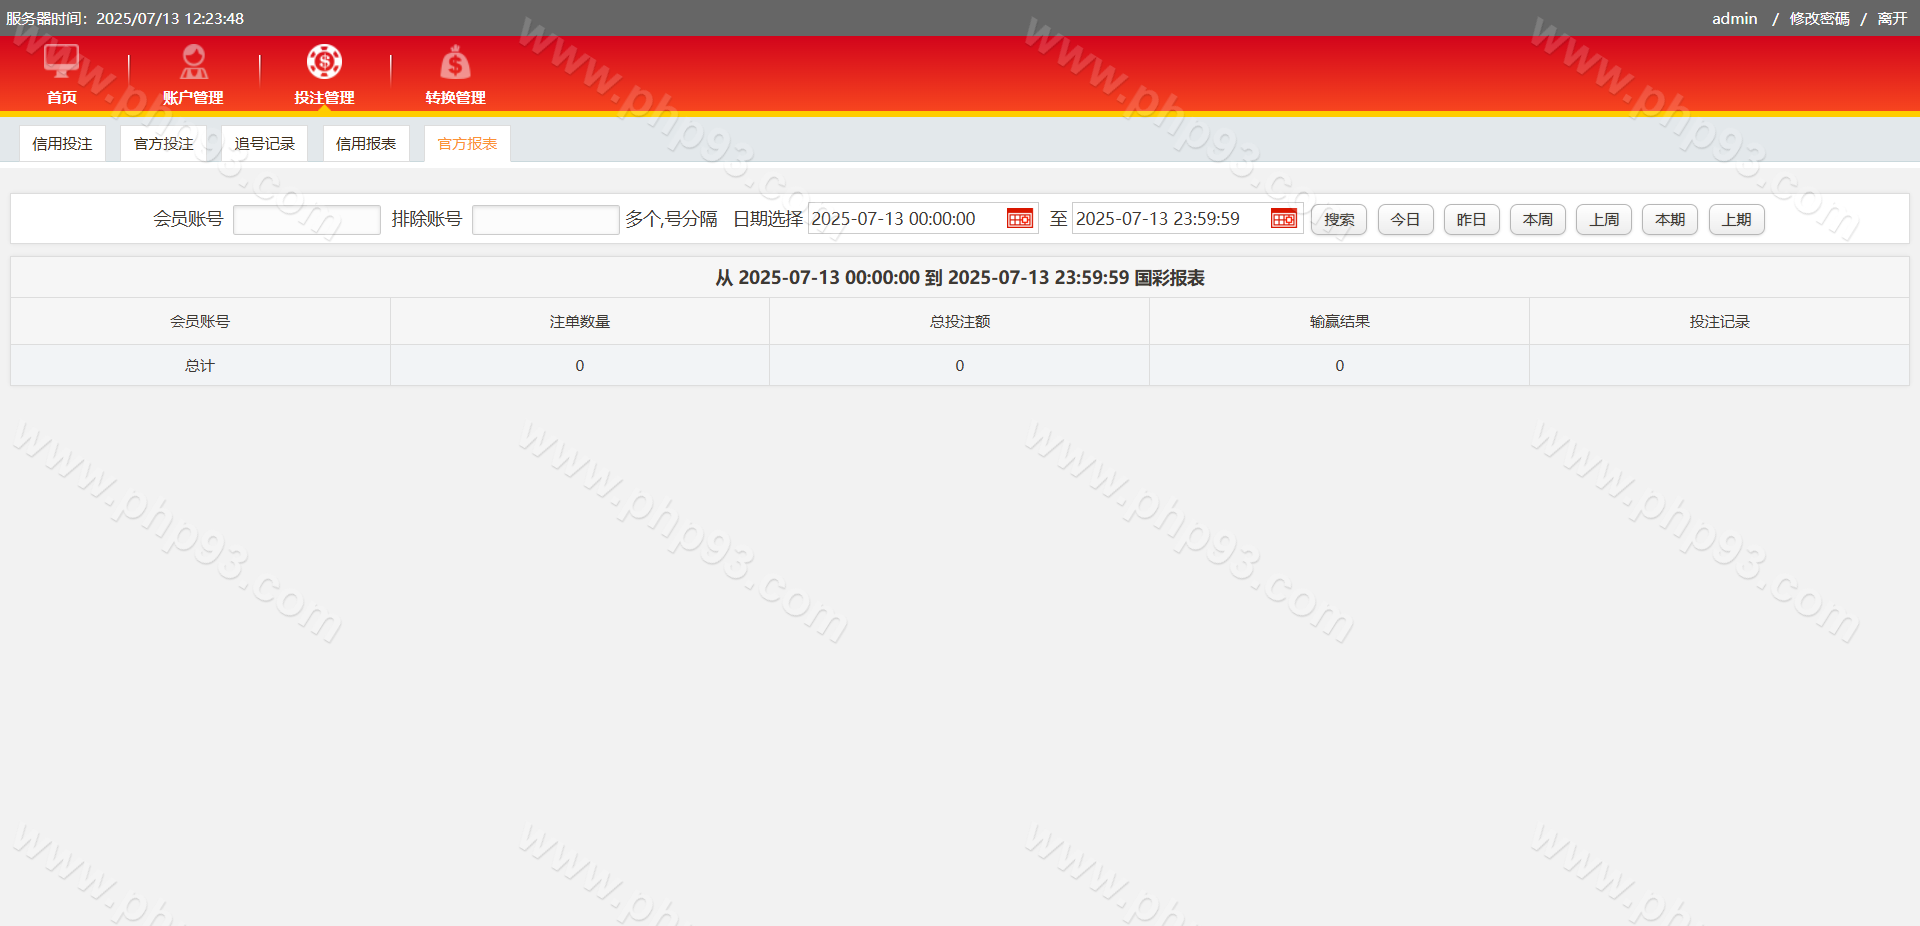Switch to the 官方投注 tab

(x=164, y=144)
